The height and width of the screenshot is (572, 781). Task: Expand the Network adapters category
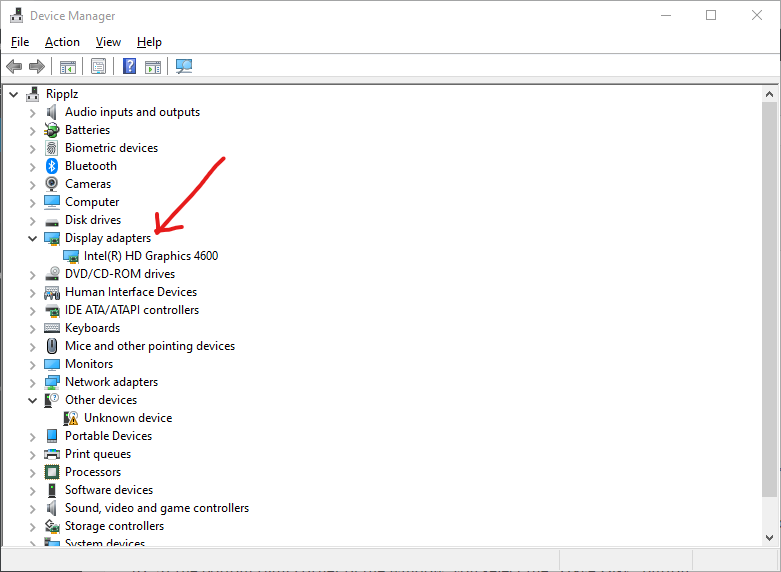pos(32,383)
